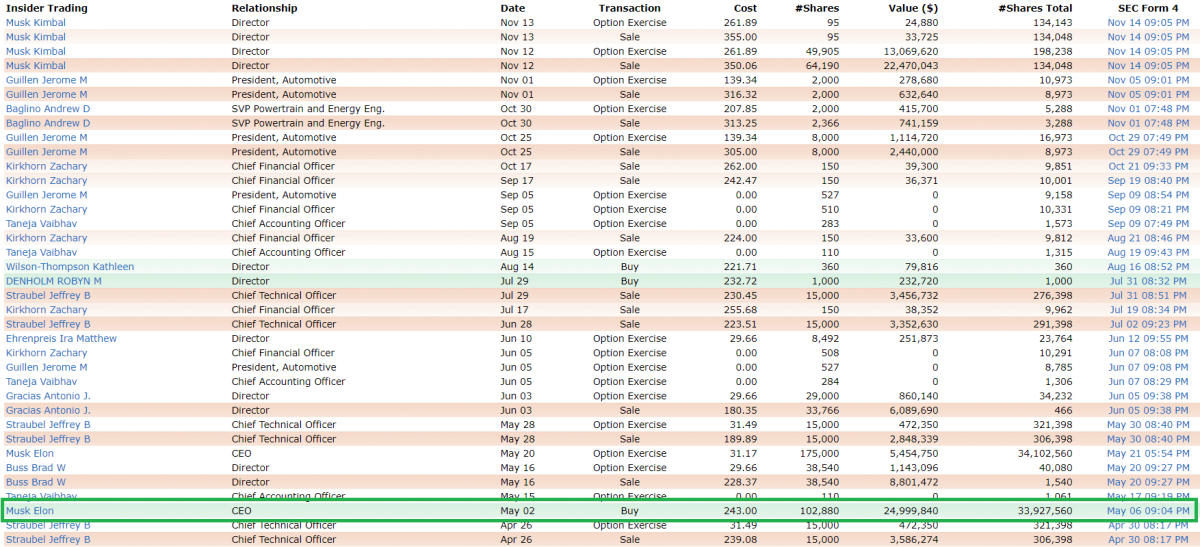The image size is (1200, 547).
Task: Open Buss Brad W May 16 Sale link
Action: [x=36, y=482]
